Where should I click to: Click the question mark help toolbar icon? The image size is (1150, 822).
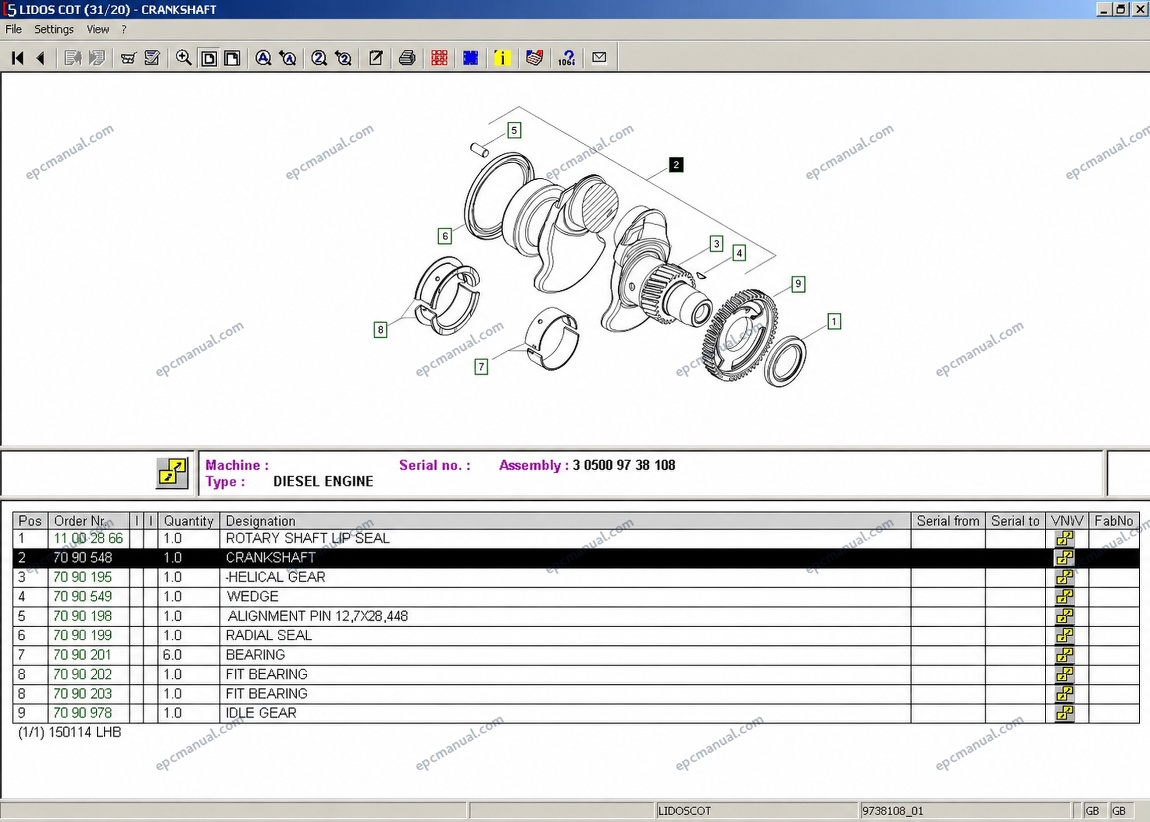(x=566, y=58)
